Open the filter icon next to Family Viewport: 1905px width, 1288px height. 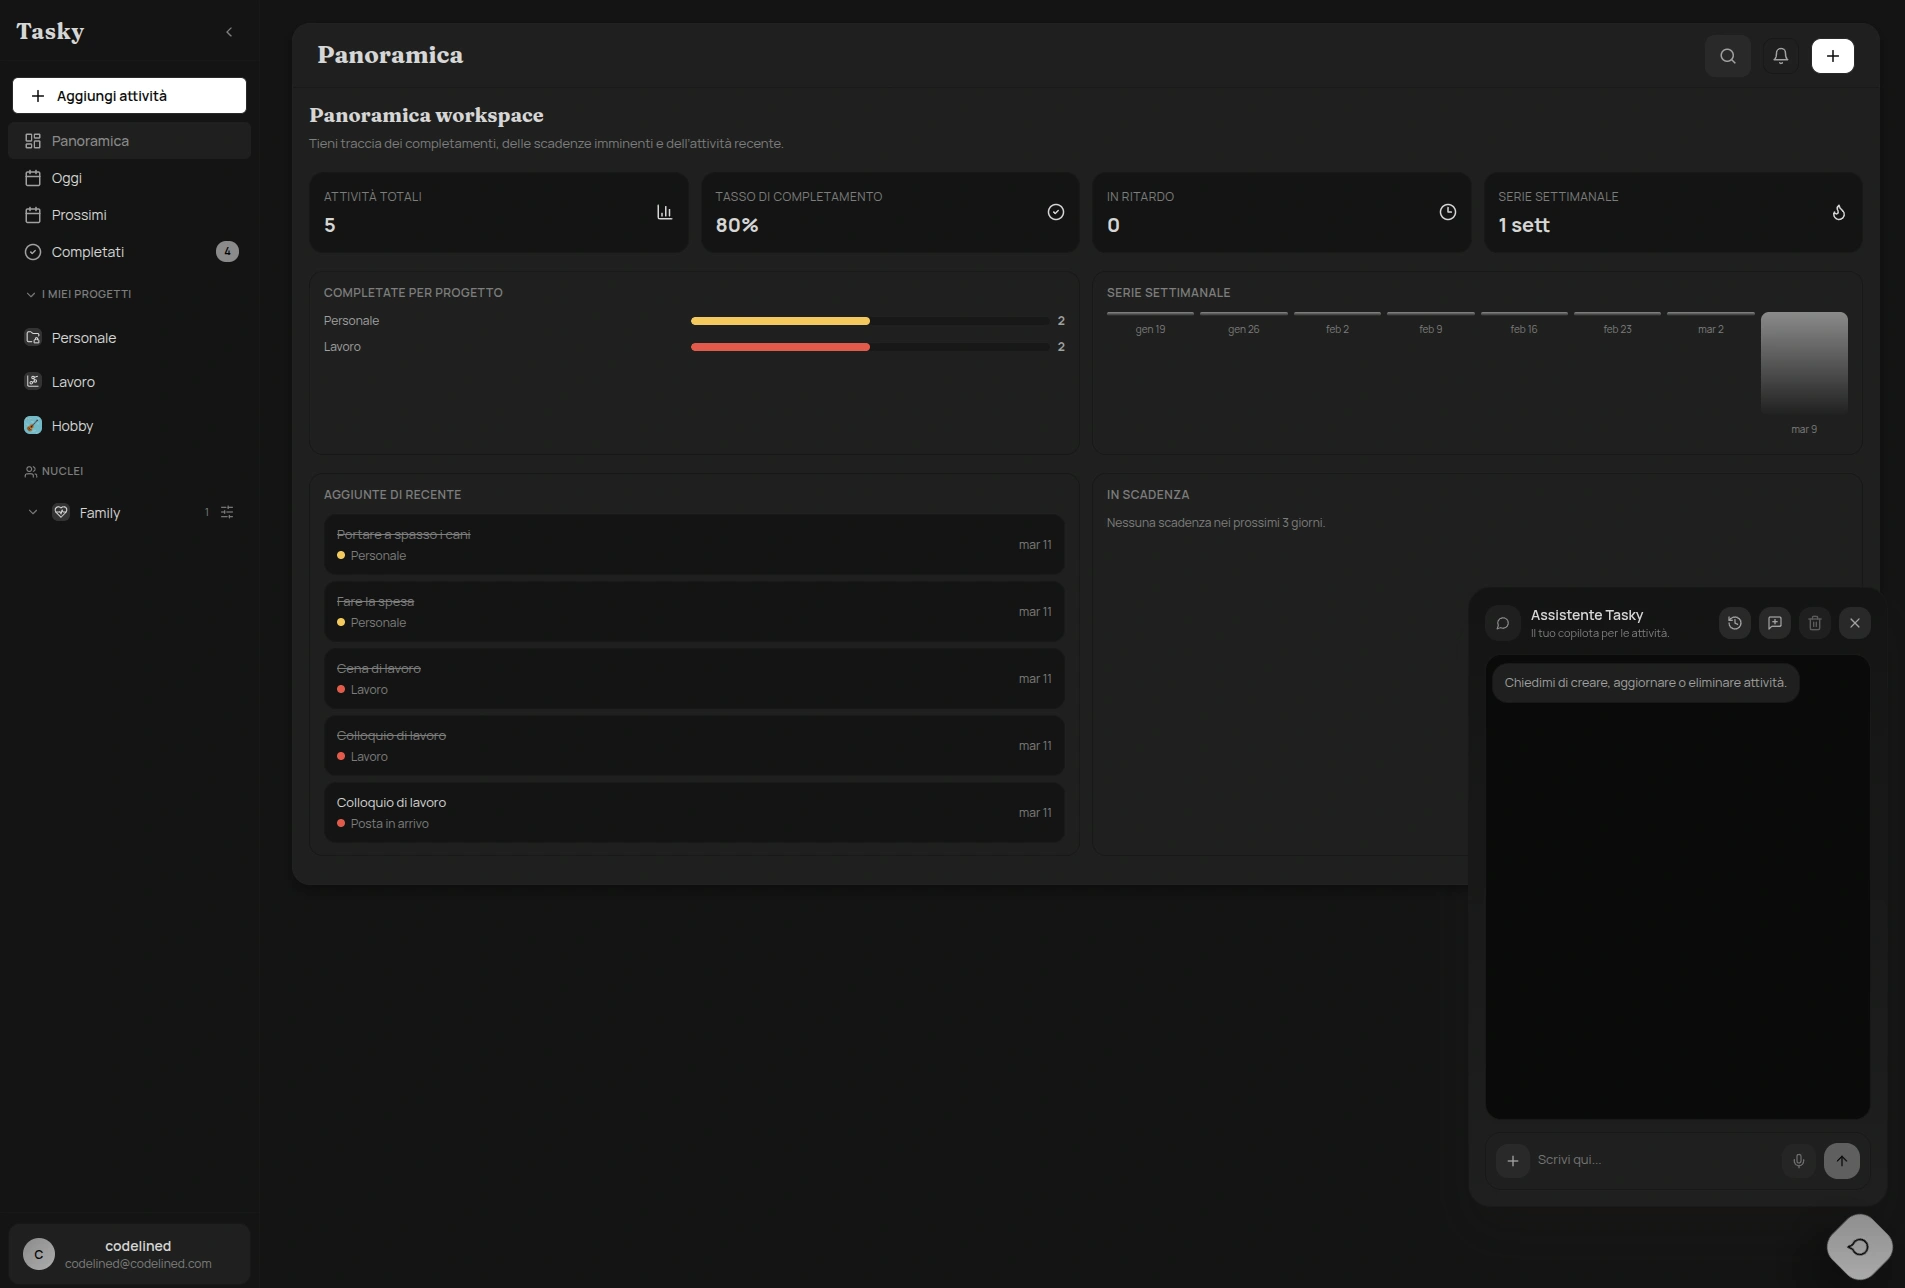tap(227, 512)
